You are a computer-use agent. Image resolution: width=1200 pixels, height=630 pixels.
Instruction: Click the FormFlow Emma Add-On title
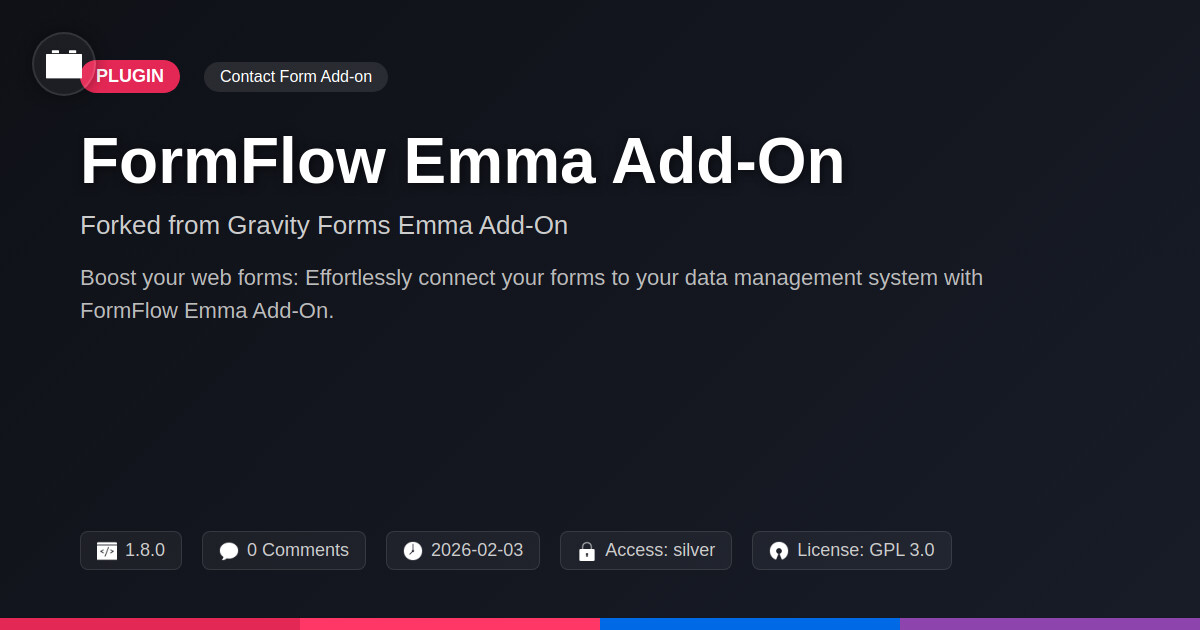coord(462,161)
